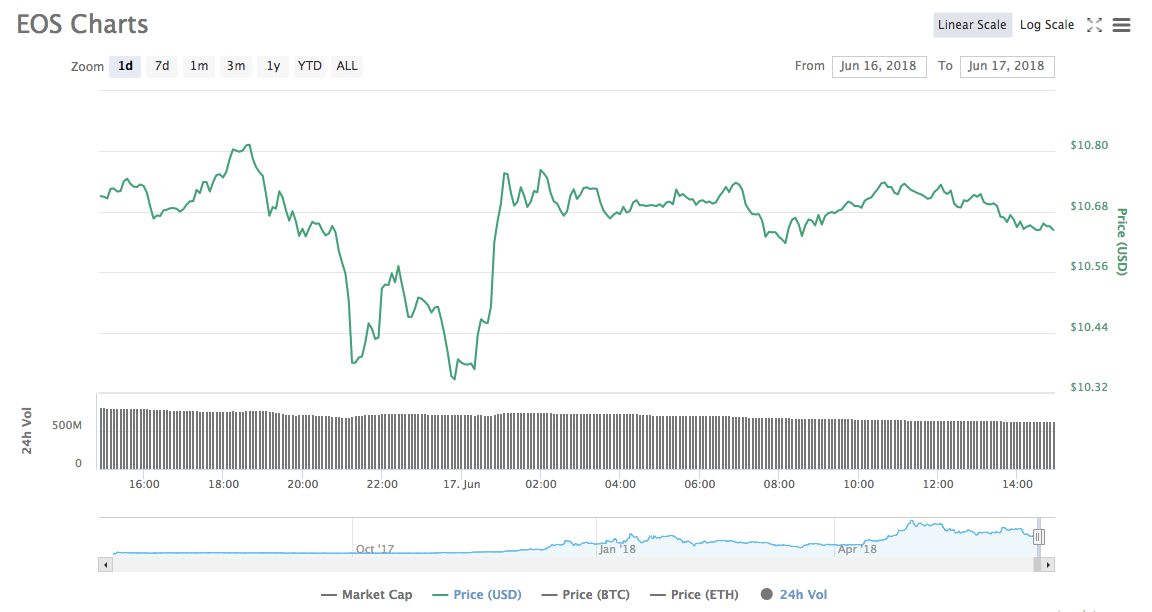
Task: Click the 17. Jun time axis label
Action: tap(461, 485)
